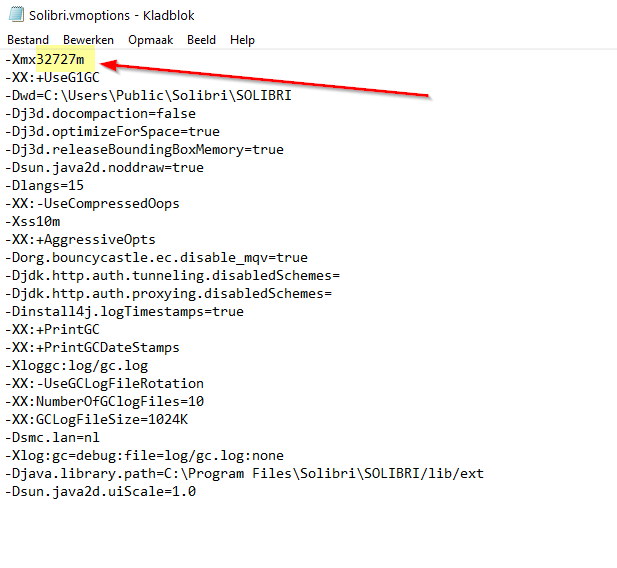This screenshot has width=617, height=568.
Task: Click the -XX:+PrintGC line
Action: tap(52, 329)
